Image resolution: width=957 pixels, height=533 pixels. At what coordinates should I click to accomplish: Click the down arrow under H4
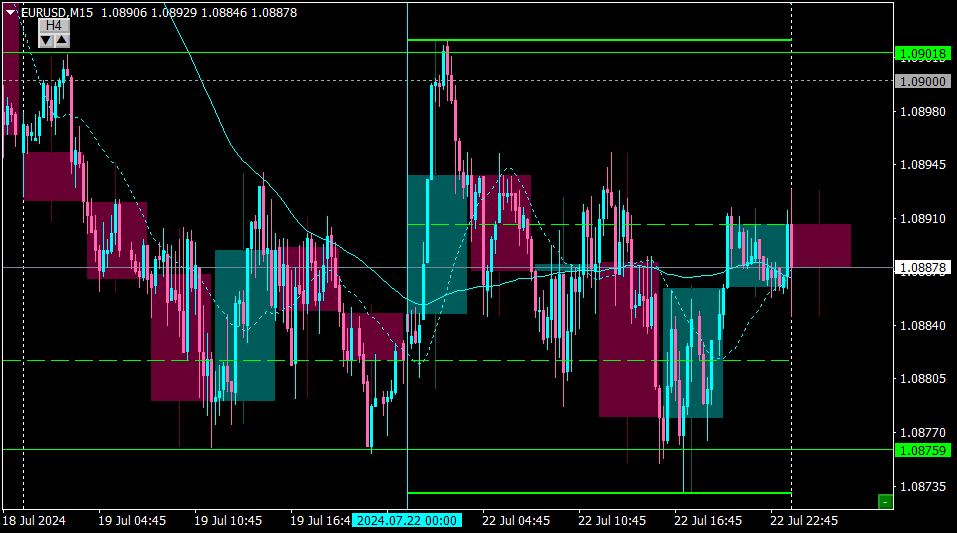46,40
